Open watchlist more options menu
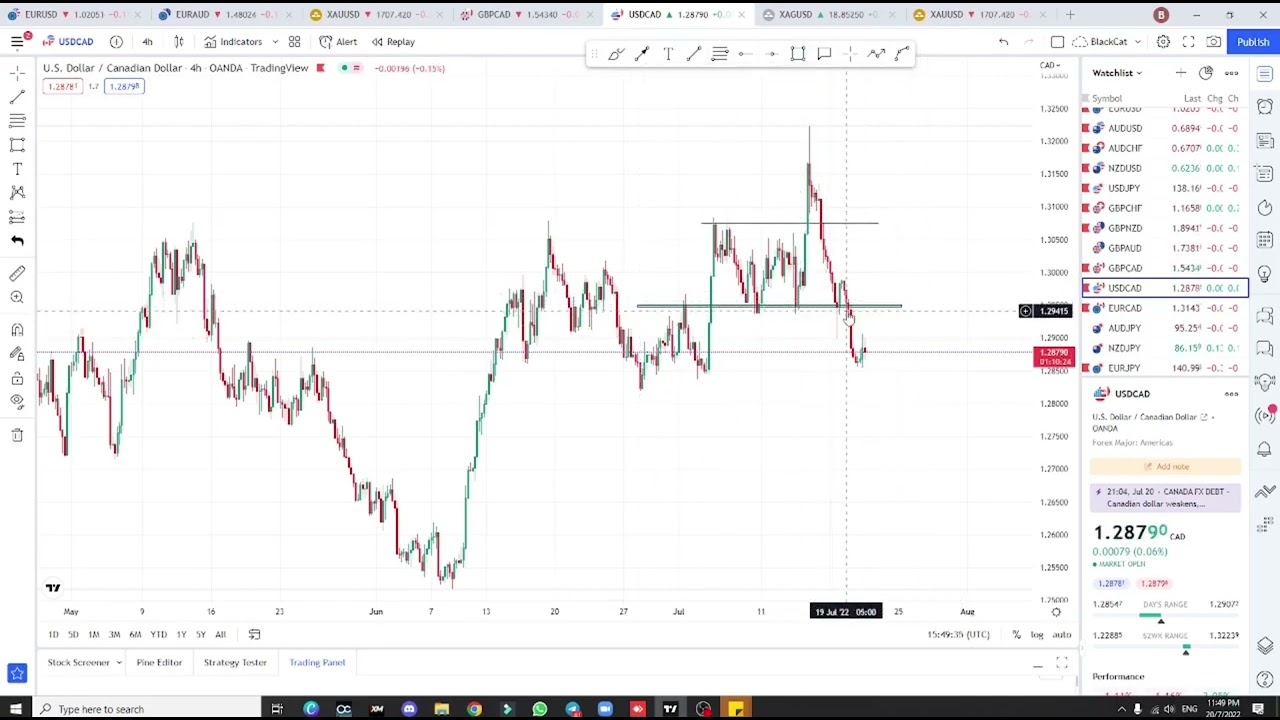1280x720 pixels. click(x=1231, y=73)
